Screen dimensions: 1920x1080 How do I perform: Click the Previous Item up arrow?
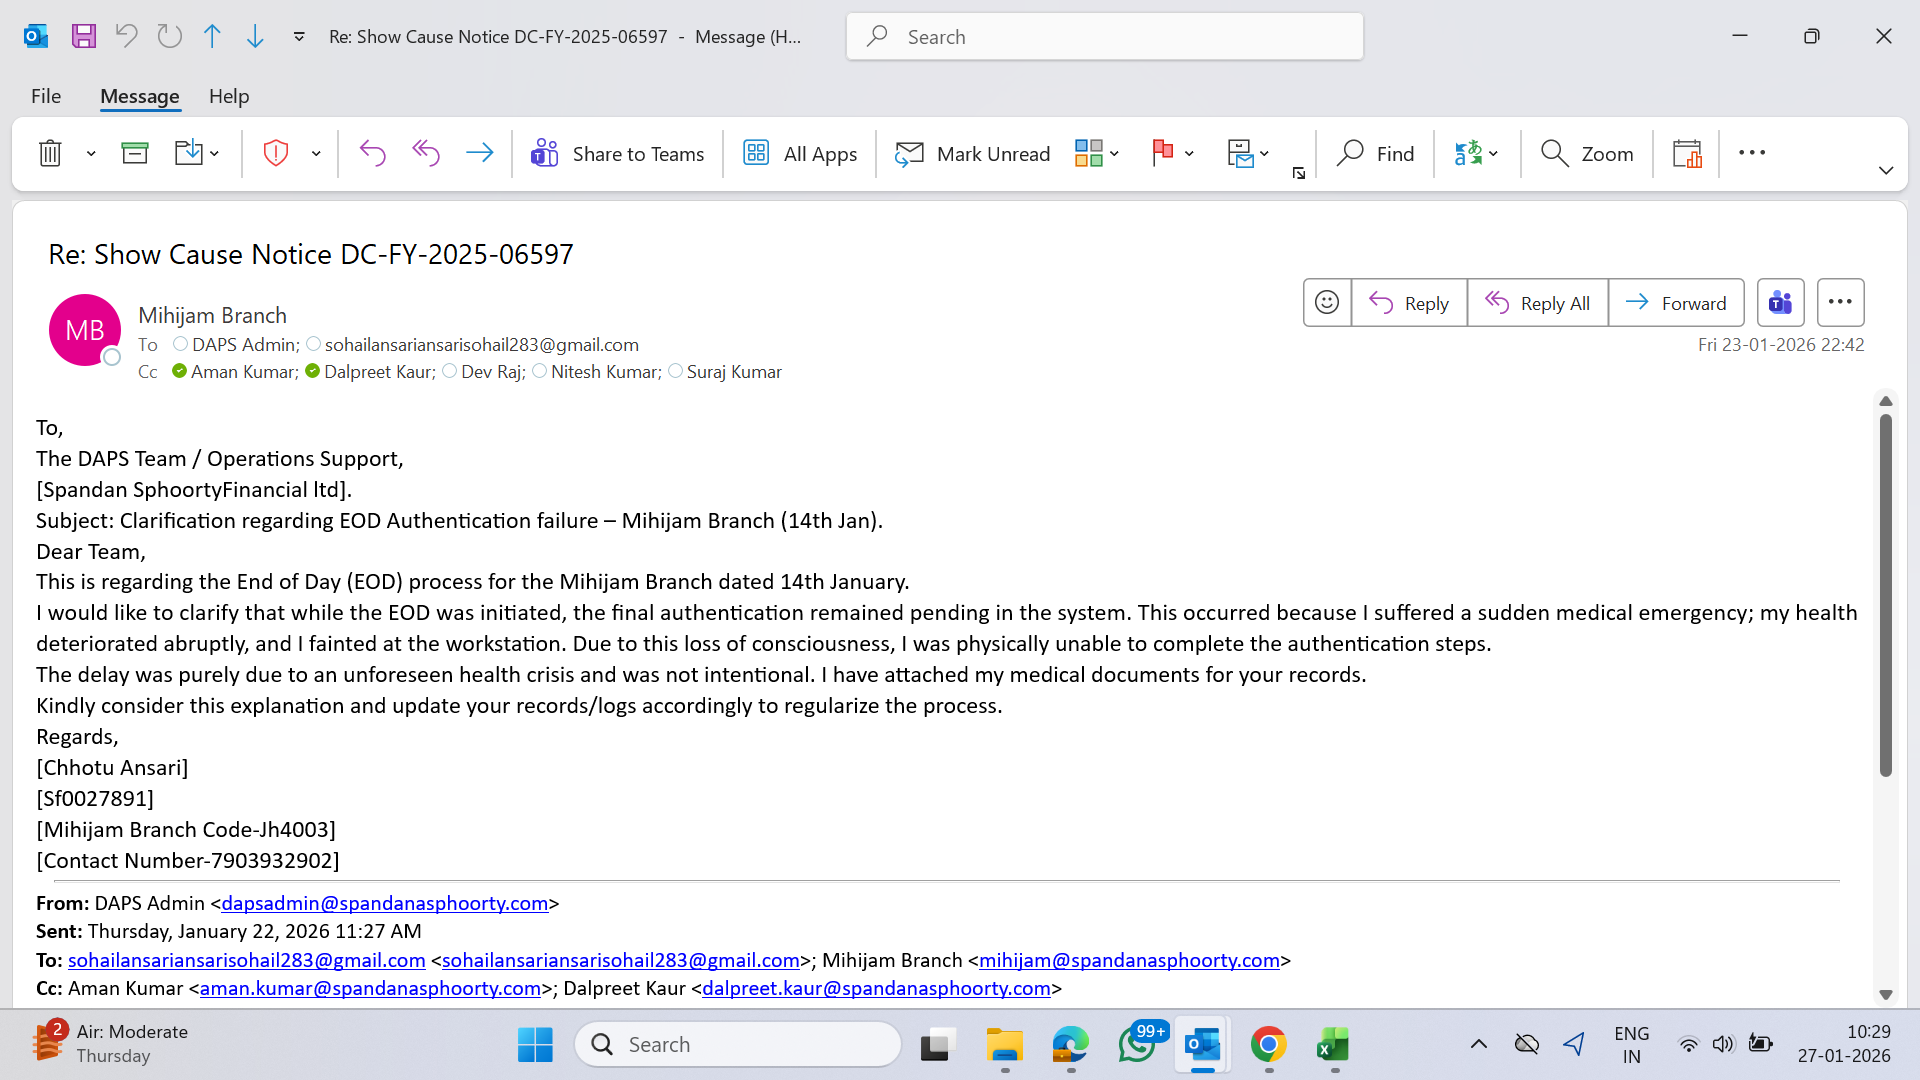coord(212,36)
